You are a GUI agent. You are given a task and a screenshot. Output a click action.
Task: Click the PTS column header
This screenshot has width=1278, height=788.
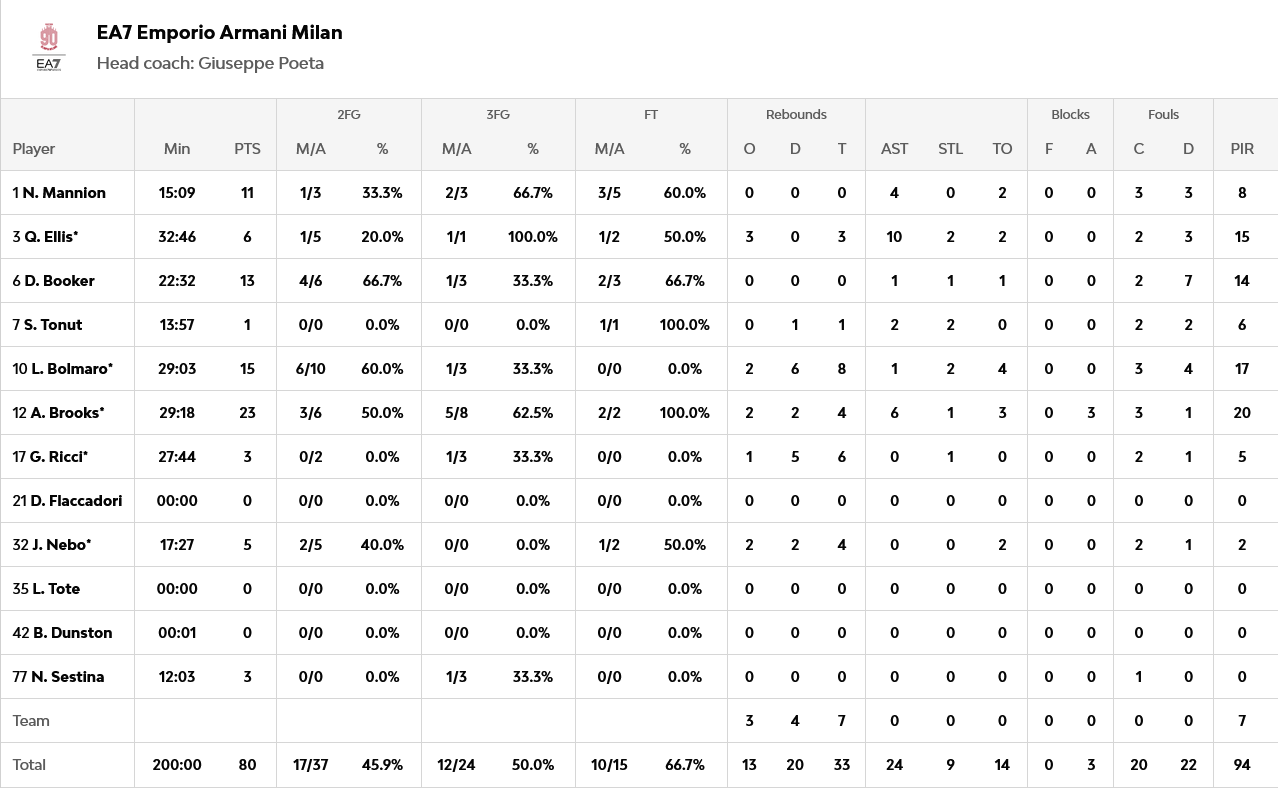tap(247, 149)
